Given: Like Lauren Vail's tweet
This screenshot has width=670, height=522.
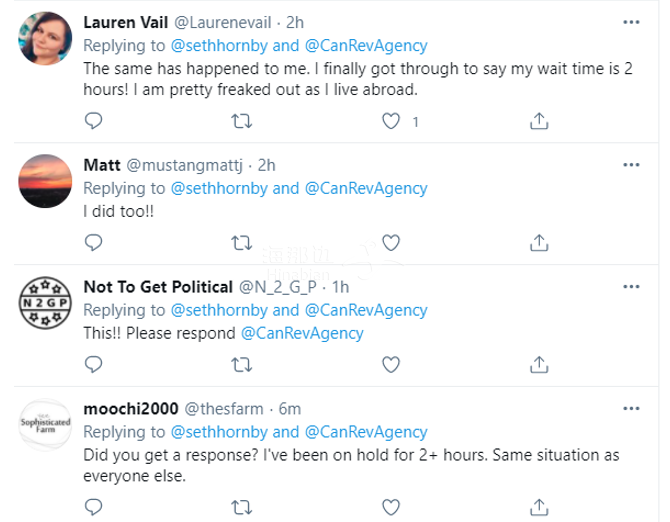Looking at the screenshot, I should pyautogui.click(x=392, y=121).
